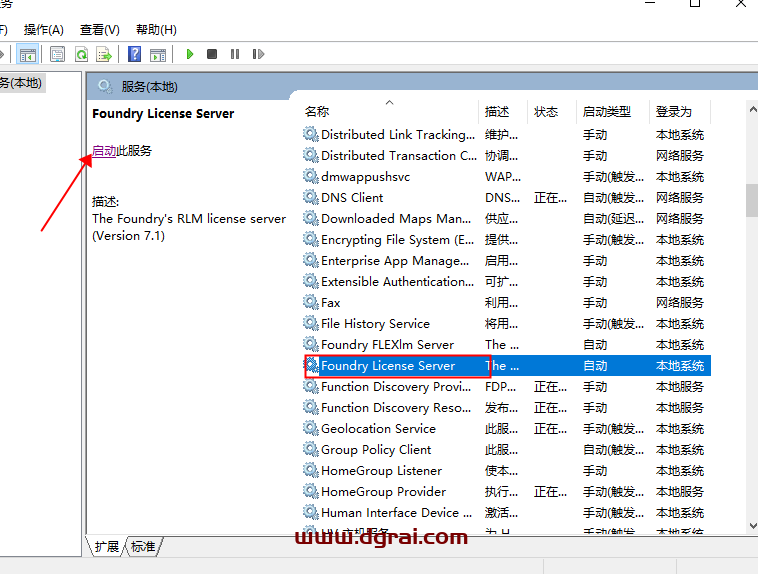Image resolution: width=758 pixels, height=574 pixels.
Task: Click the gear icon of Downloaded Maps Manager
Action: pyautogui.click(x=310, y=218)
